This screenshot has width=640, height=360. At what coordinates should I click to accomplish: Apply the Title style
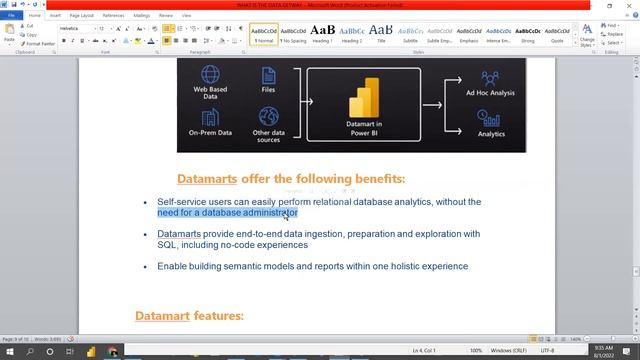point(381,35)
